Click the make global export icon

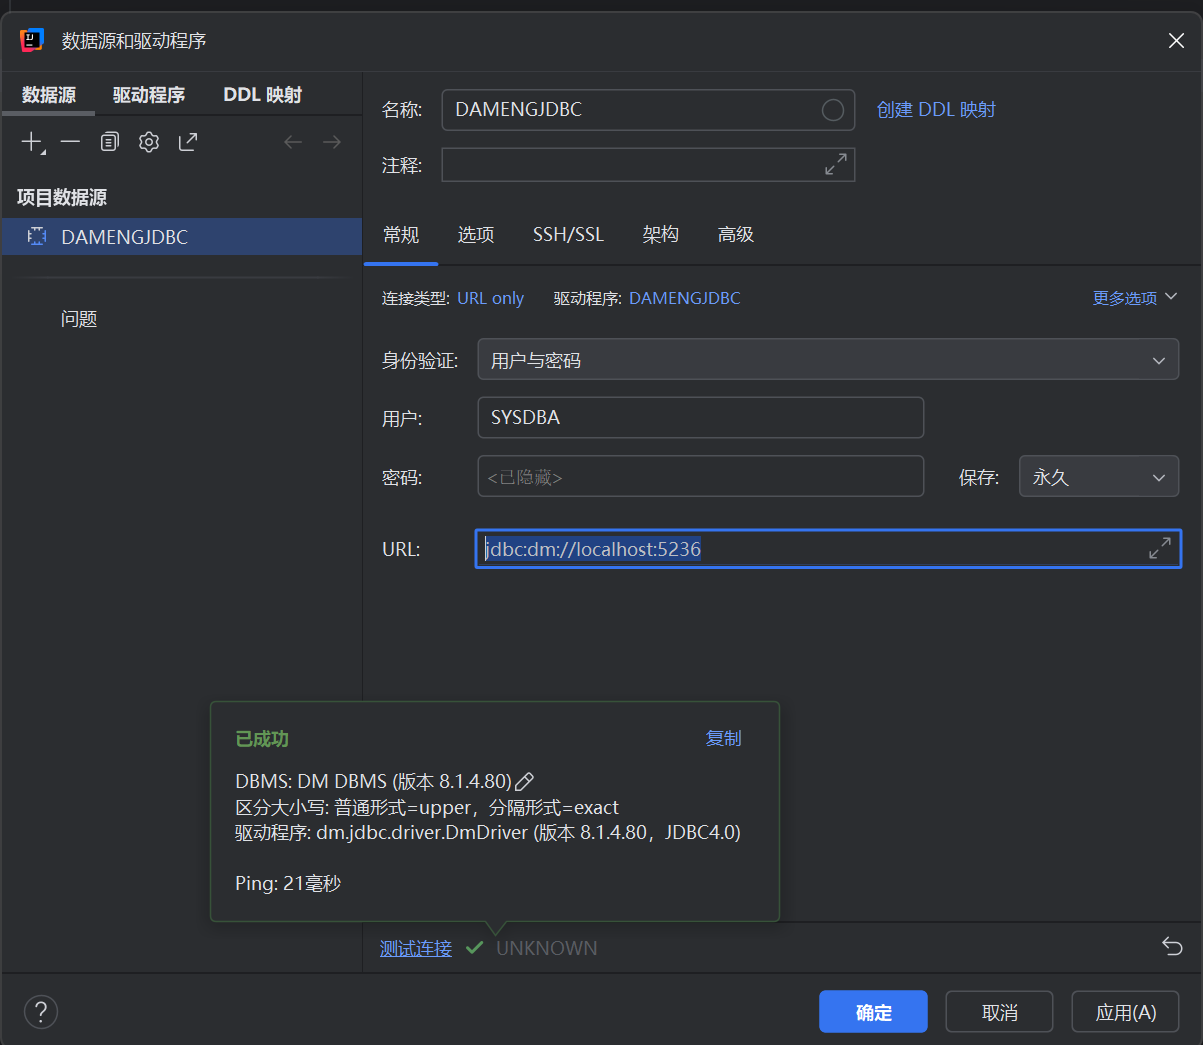tap(188, 142)
